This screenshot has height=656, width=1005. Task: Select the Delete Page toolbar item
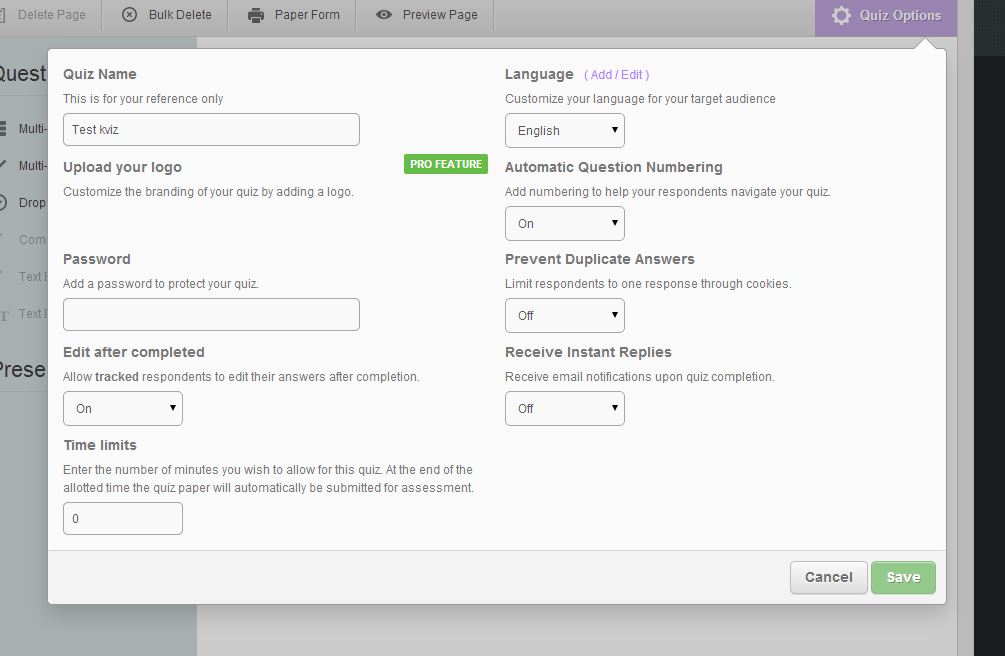[50, 15]
